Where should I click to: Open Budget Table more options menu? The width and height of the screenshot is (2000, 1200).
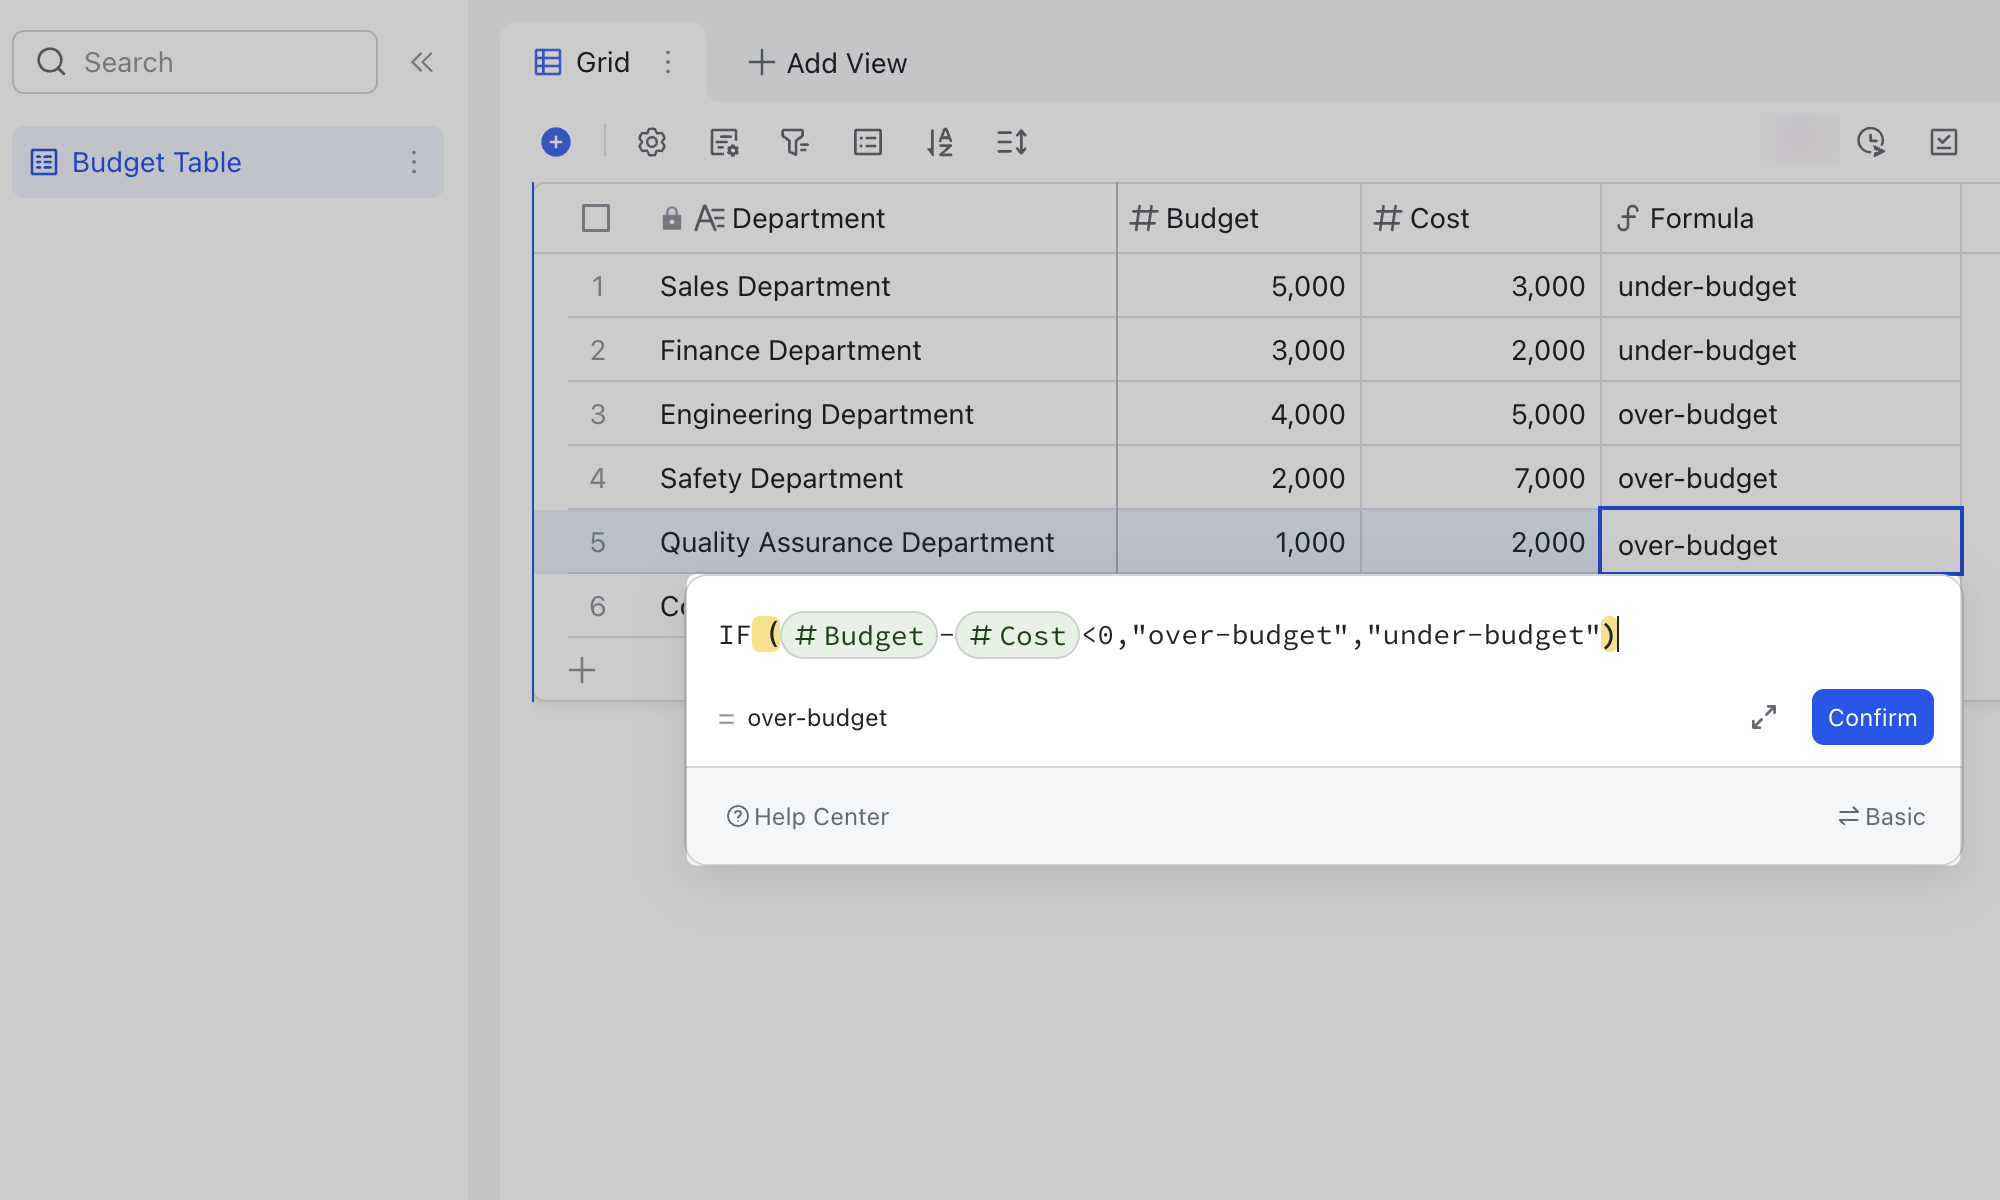click(x=414, y=162)
